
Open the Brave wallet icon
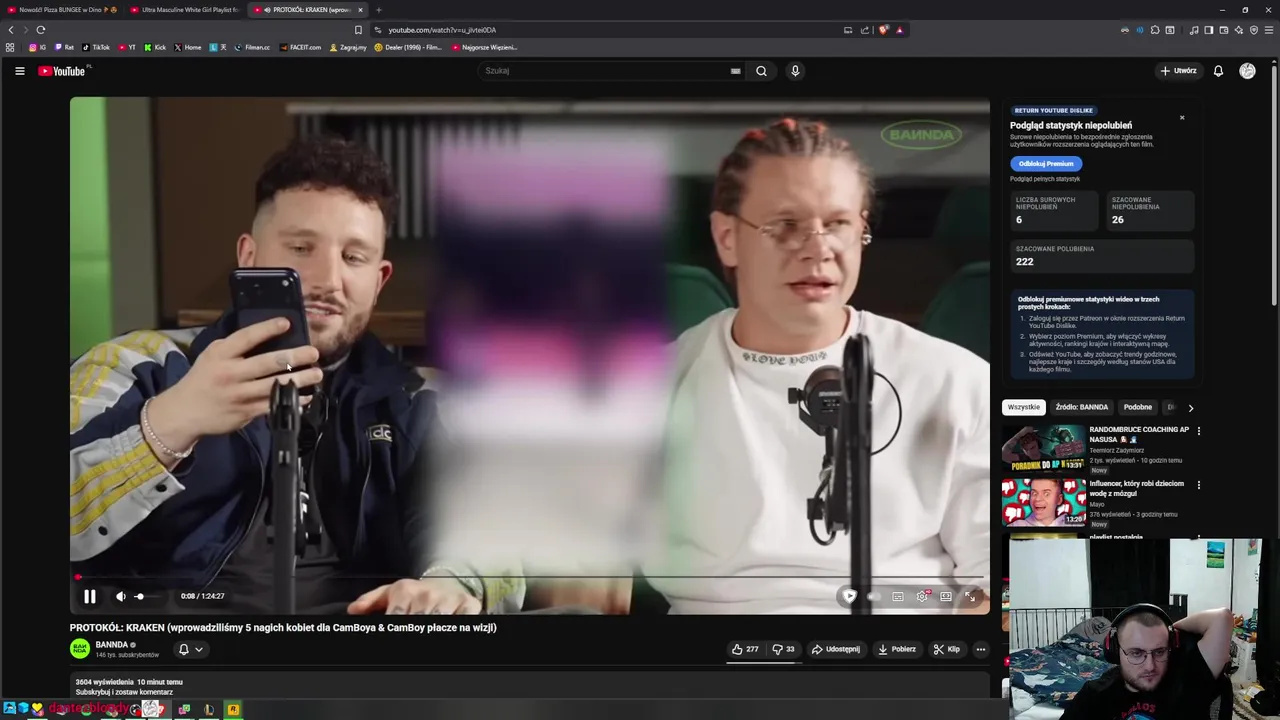pos(1224,30)
